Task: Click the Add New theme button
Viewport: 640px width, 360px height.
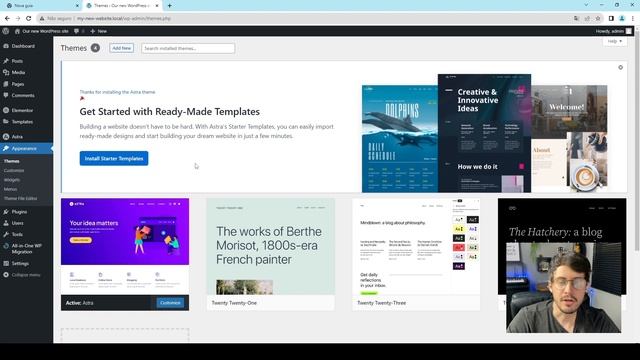Action: [x=122, y=48]
